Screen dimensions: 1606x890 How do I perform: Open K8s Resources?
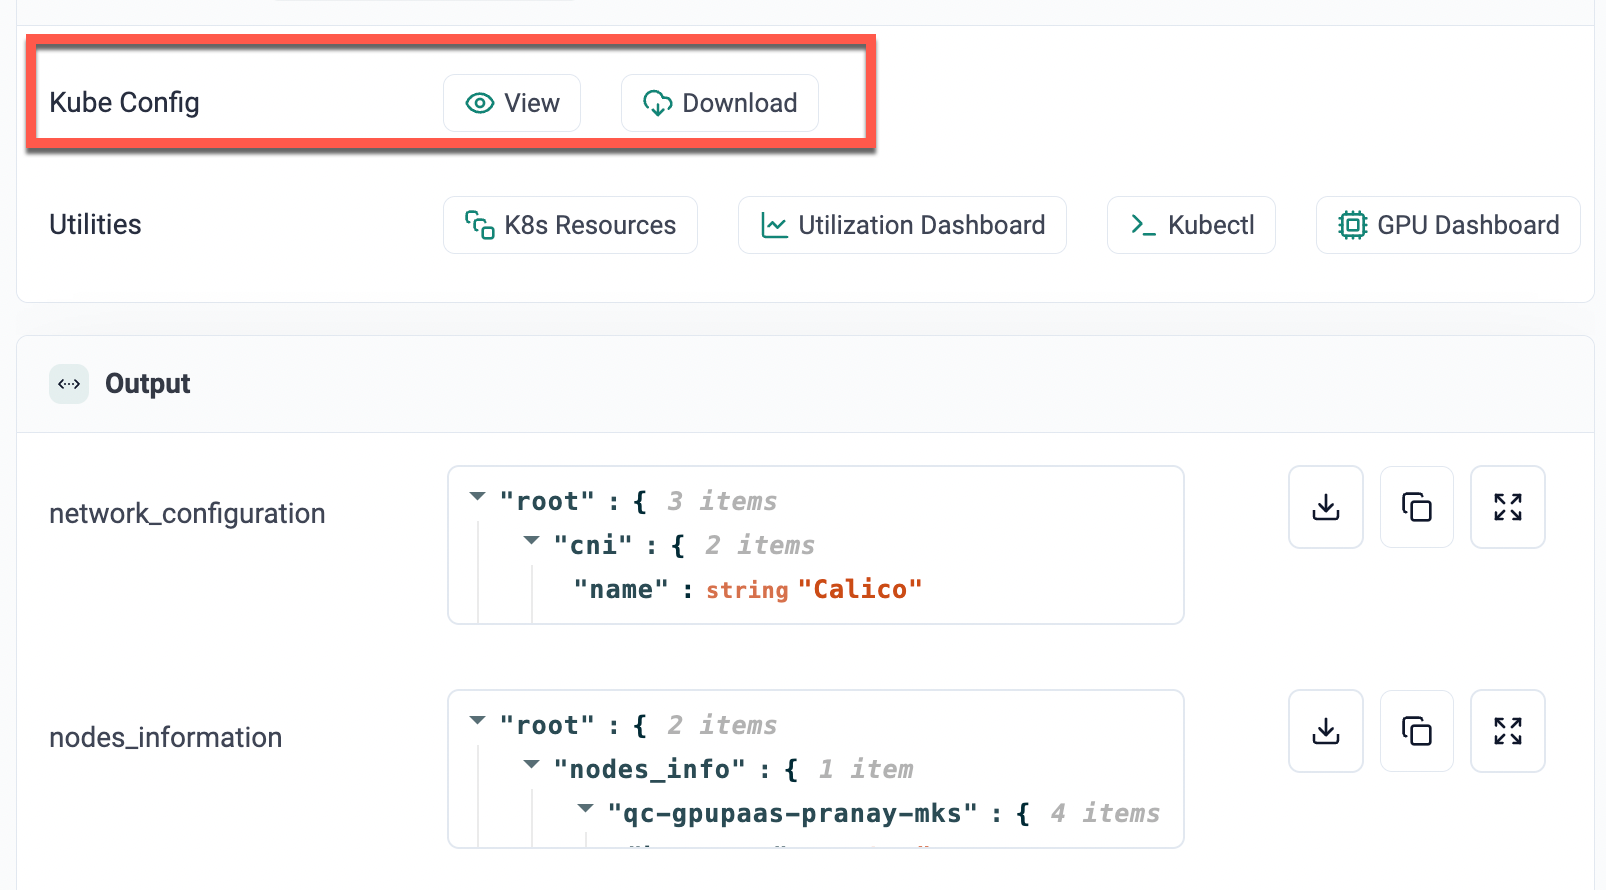570,225
